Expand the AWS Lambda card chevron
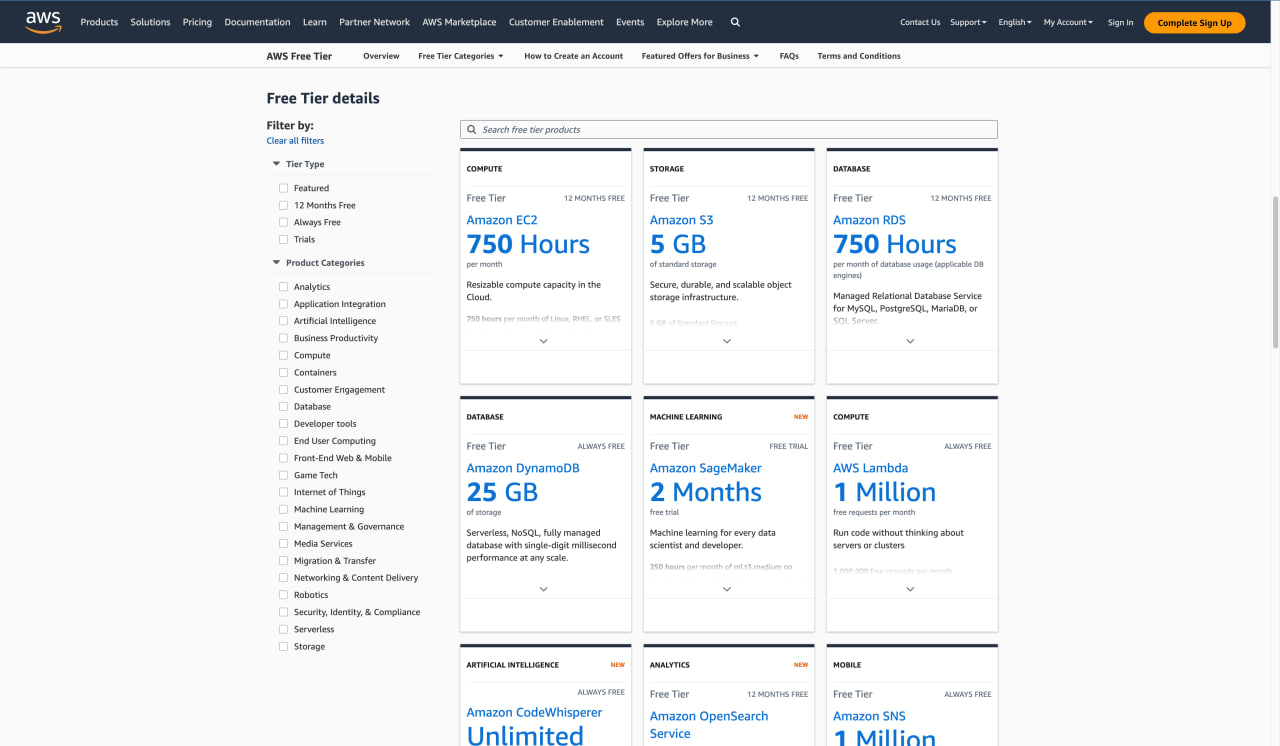This screenshot has height=746, width=1280. click(910, 589)
